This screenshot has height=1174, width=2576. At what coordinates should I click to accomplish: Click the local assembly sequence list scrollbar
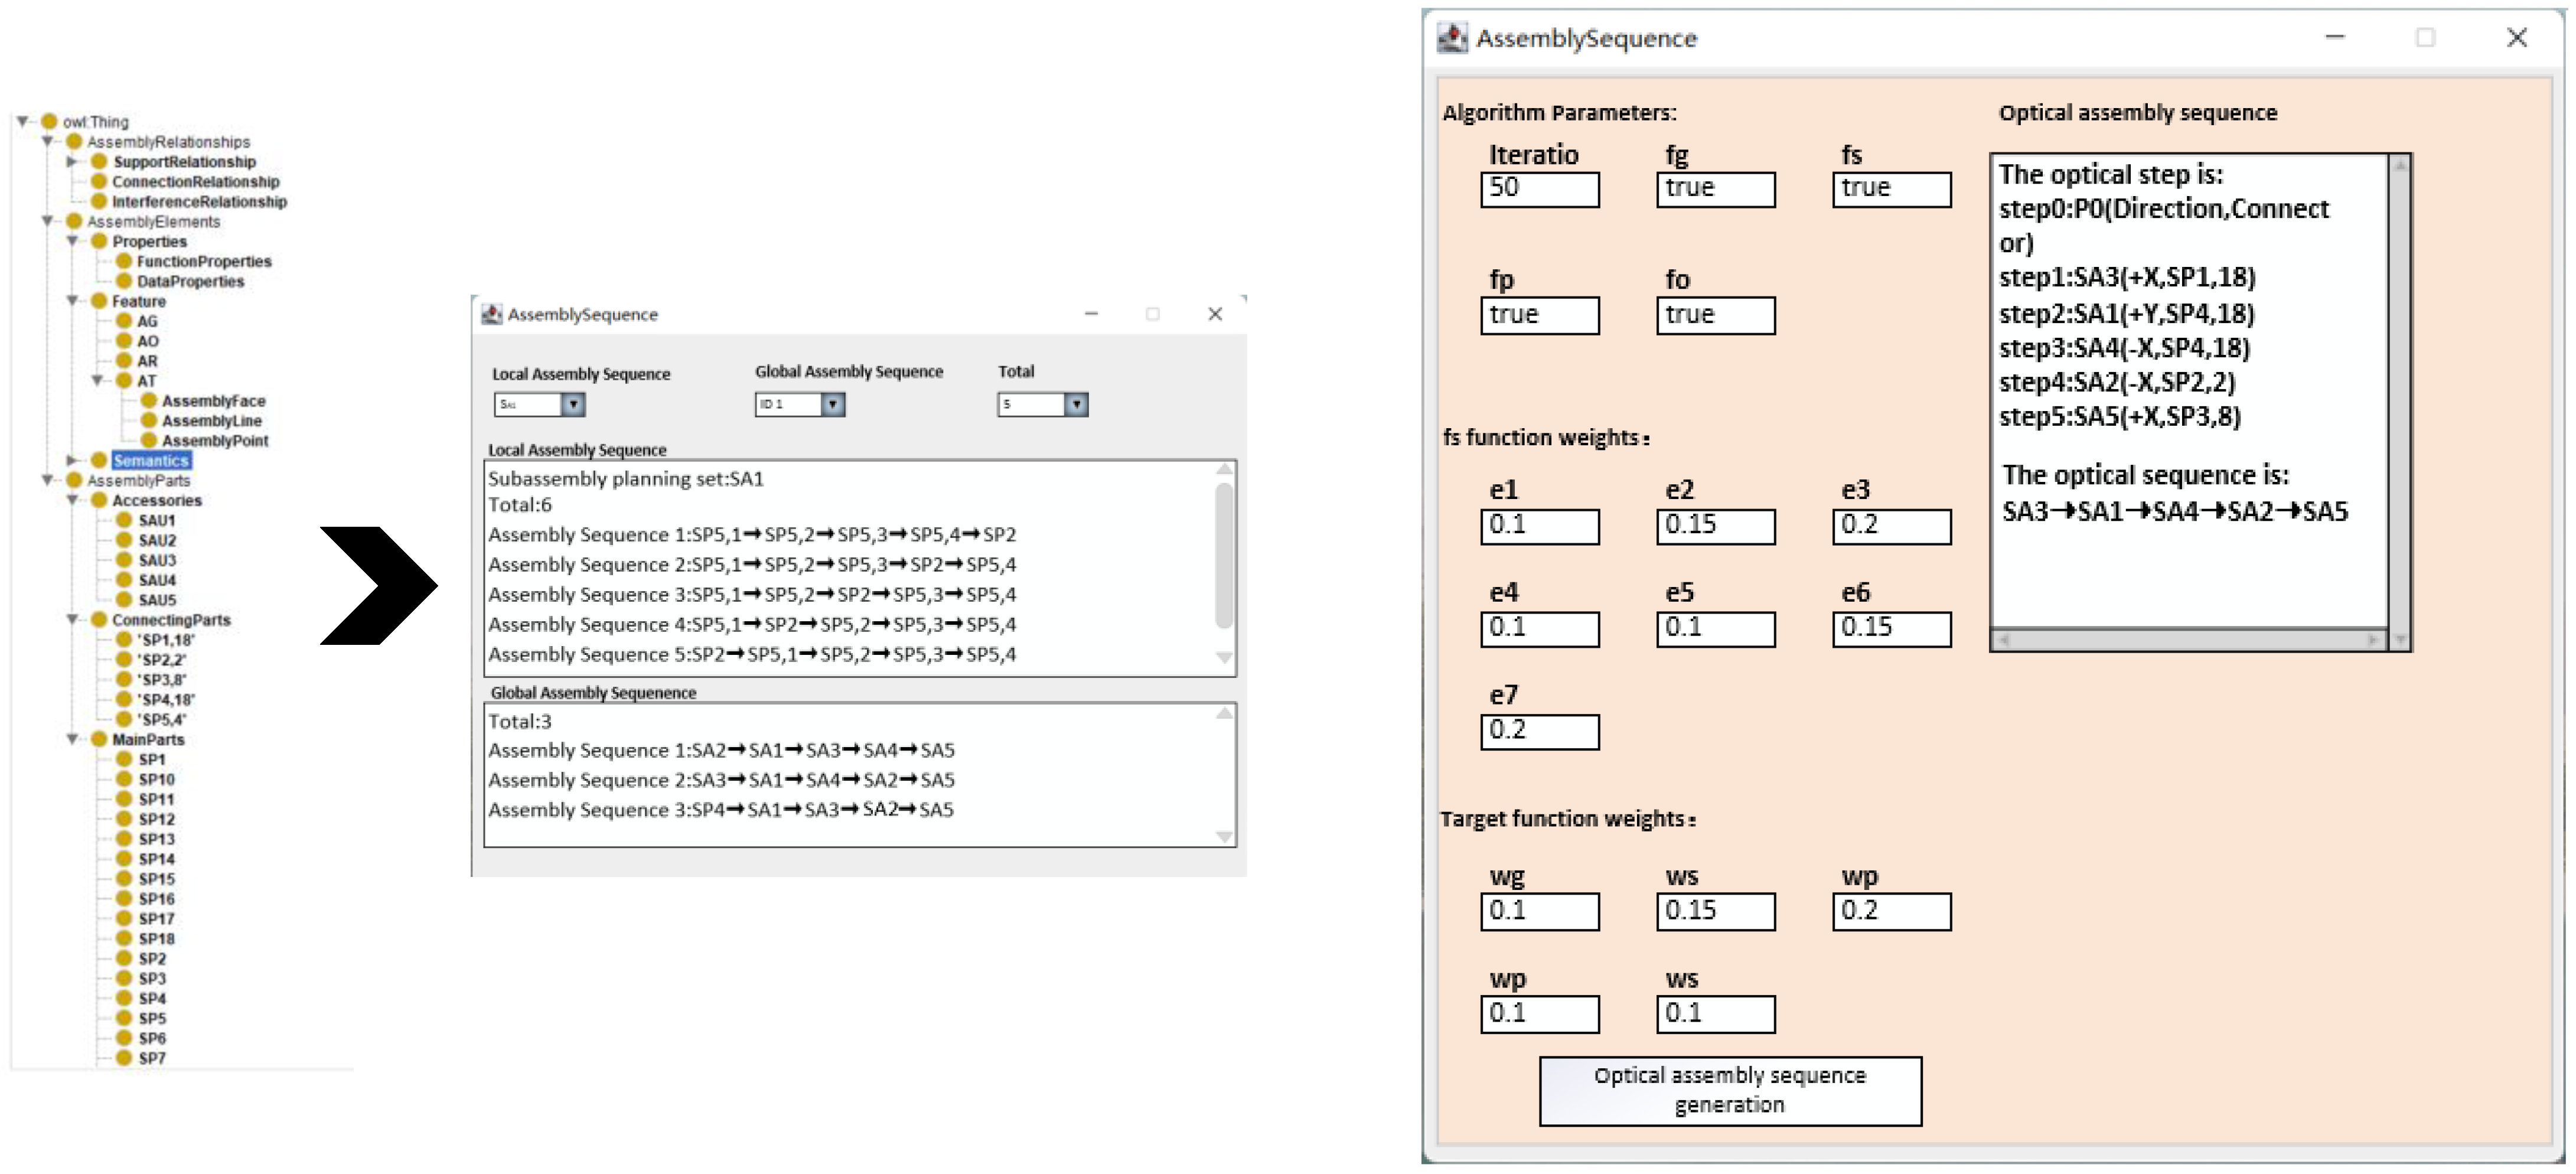click(x=1223, y=555)
